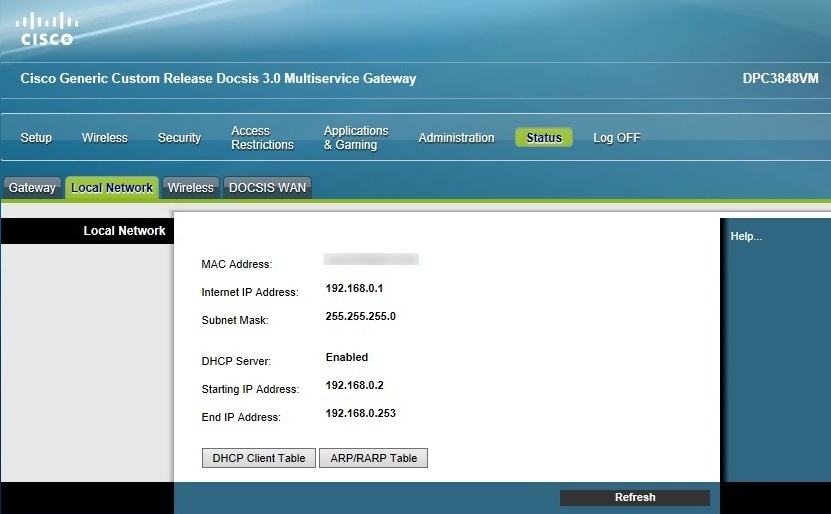The height and width of the screenshot is (514, 831).
Task: Open the ARP/RARP Table
Action: [x=374, y=458]
